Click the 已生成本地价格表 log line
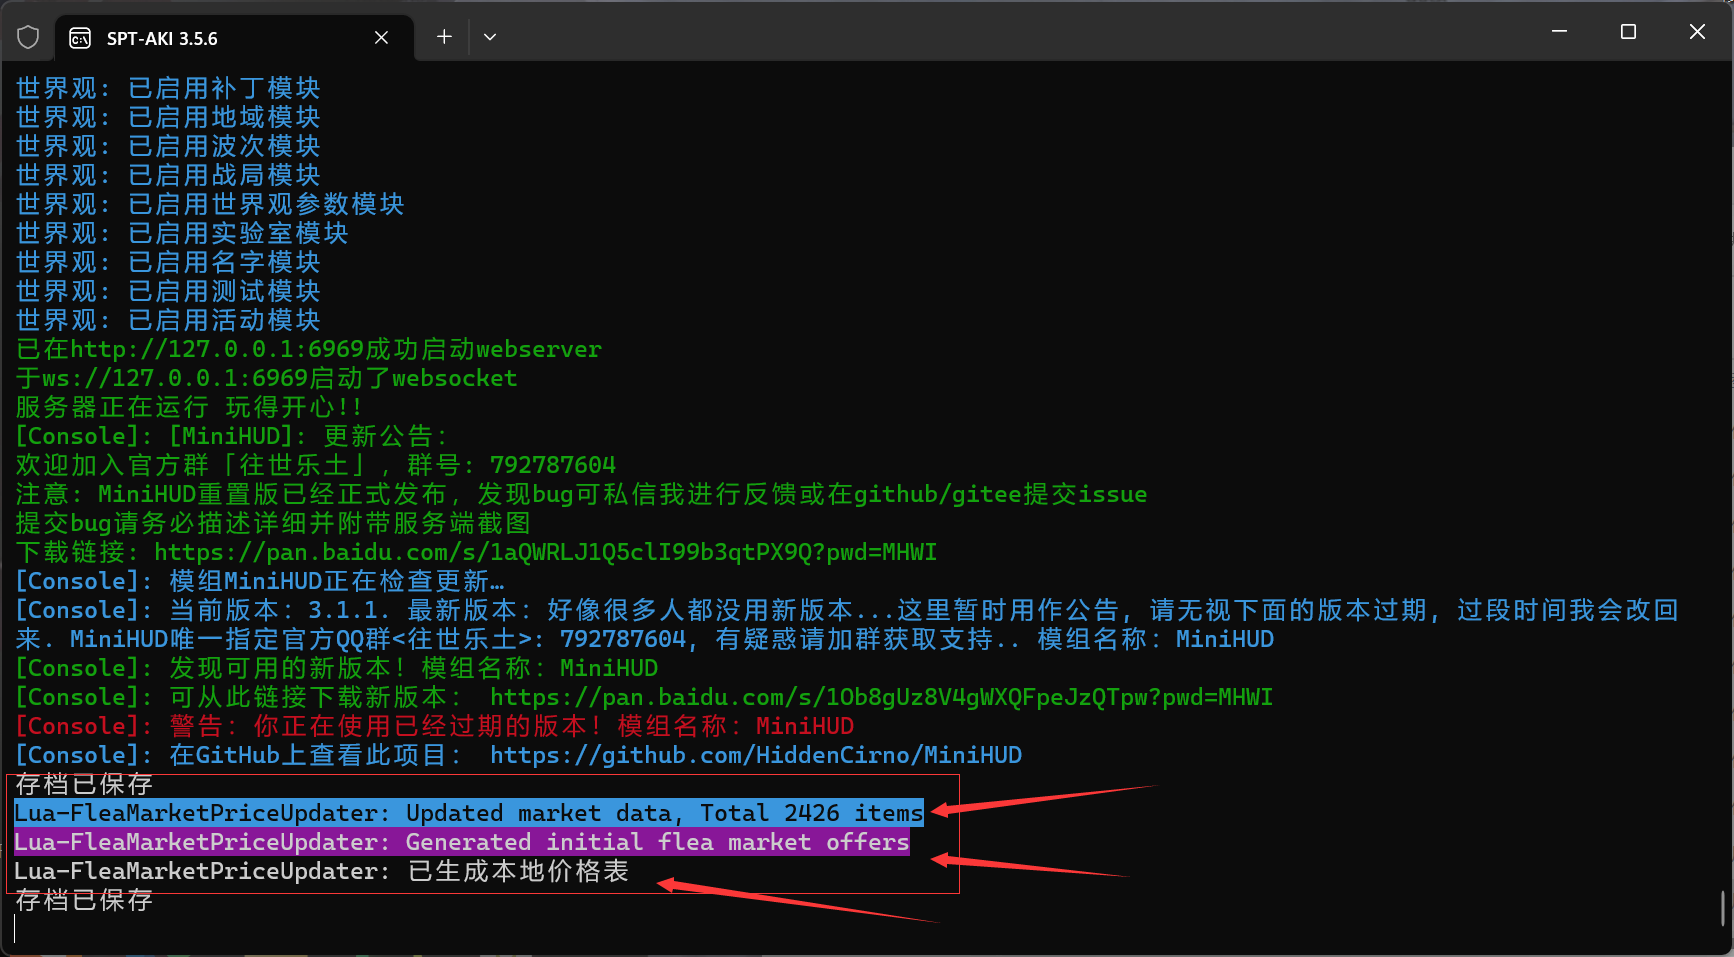The height and width of the screenshot is (957, 1734). coord(320,872)
